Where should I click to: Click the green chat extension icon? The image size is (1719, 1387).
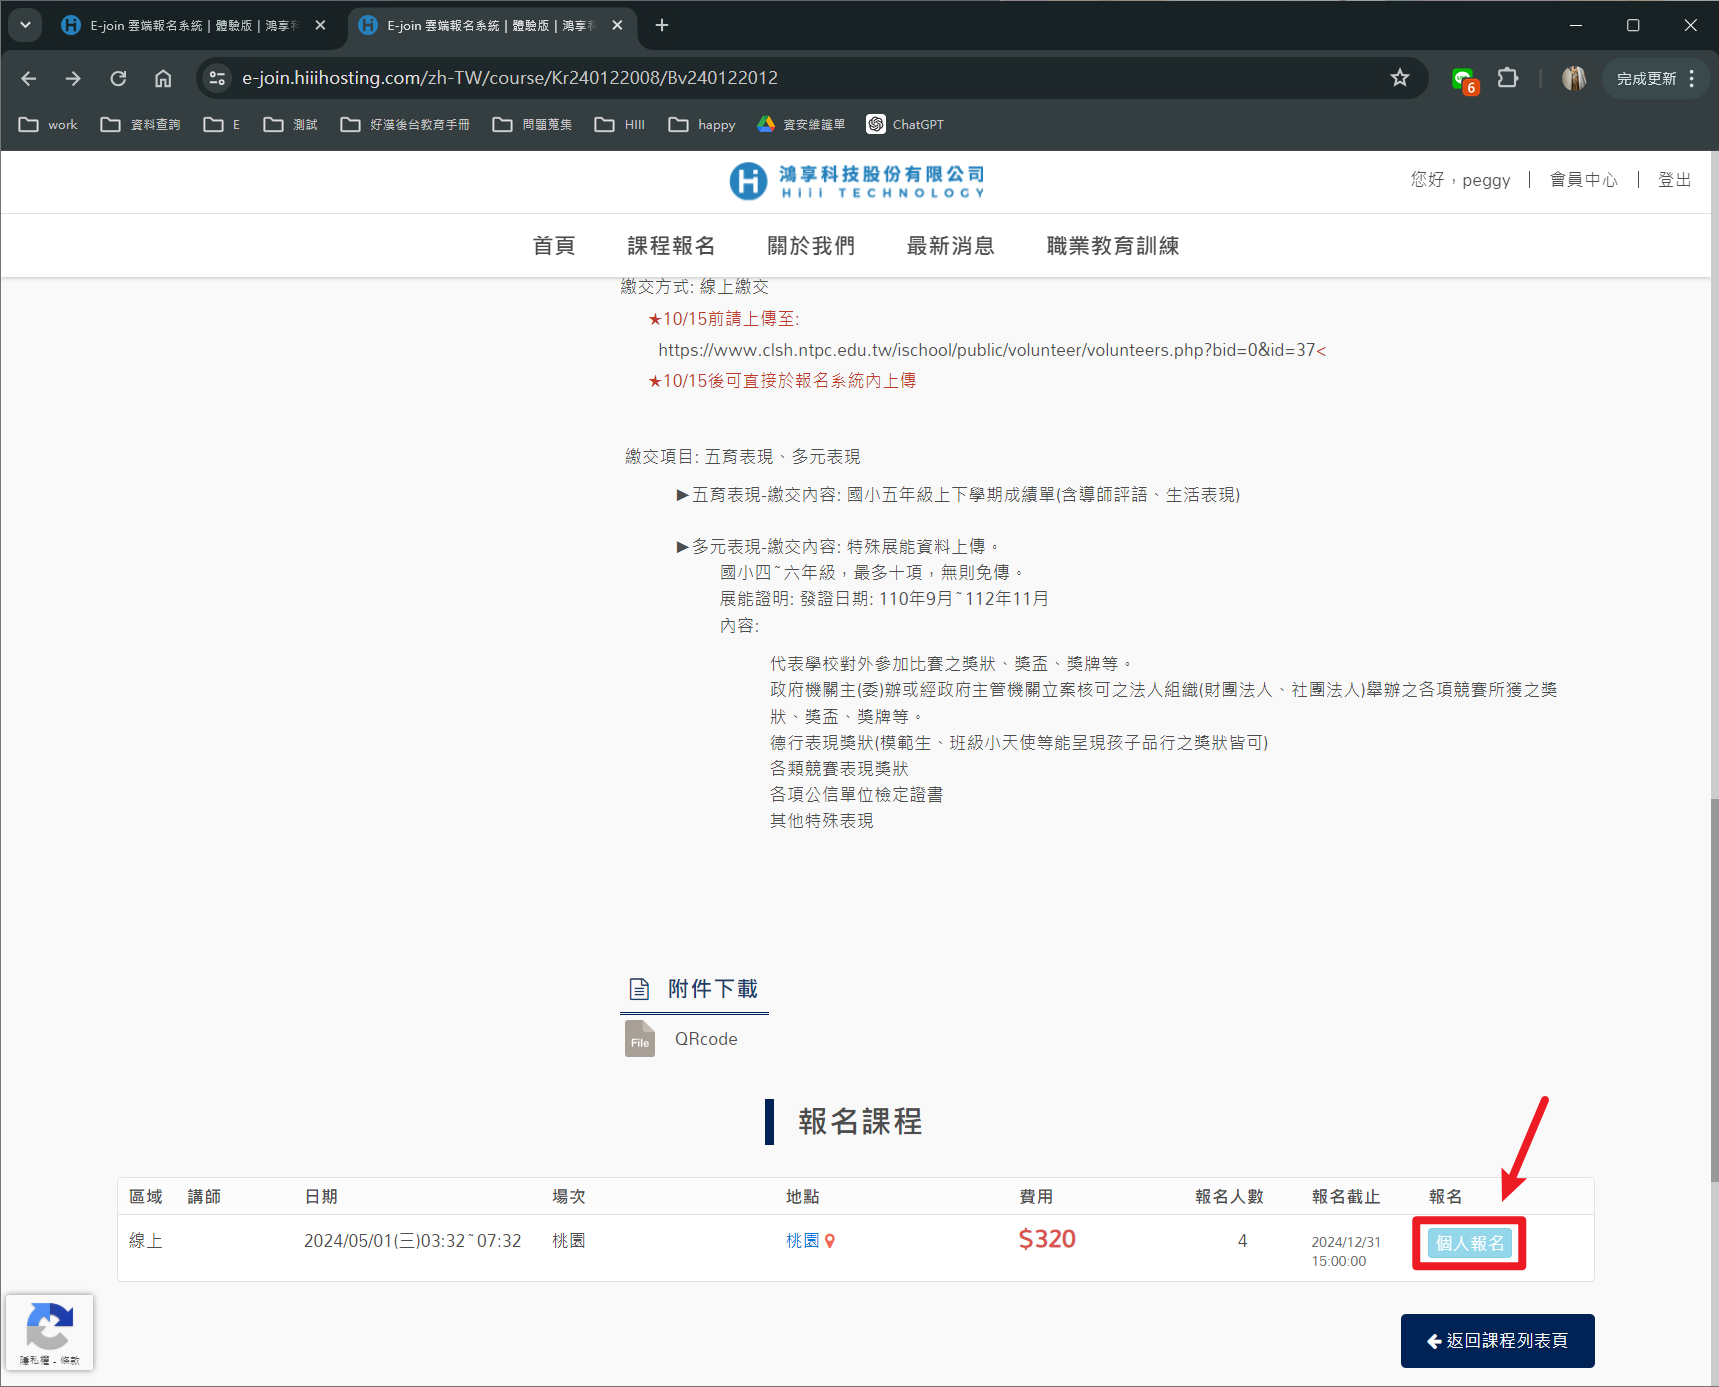pos(1463,78)
